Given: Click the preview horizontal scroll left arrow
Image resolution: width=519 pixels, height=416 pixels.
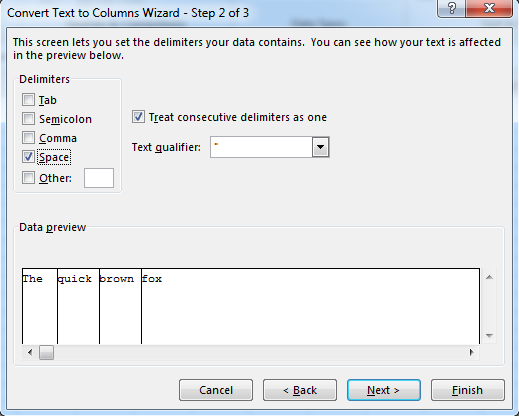Looking at the screenshot, I should [30, 352].
